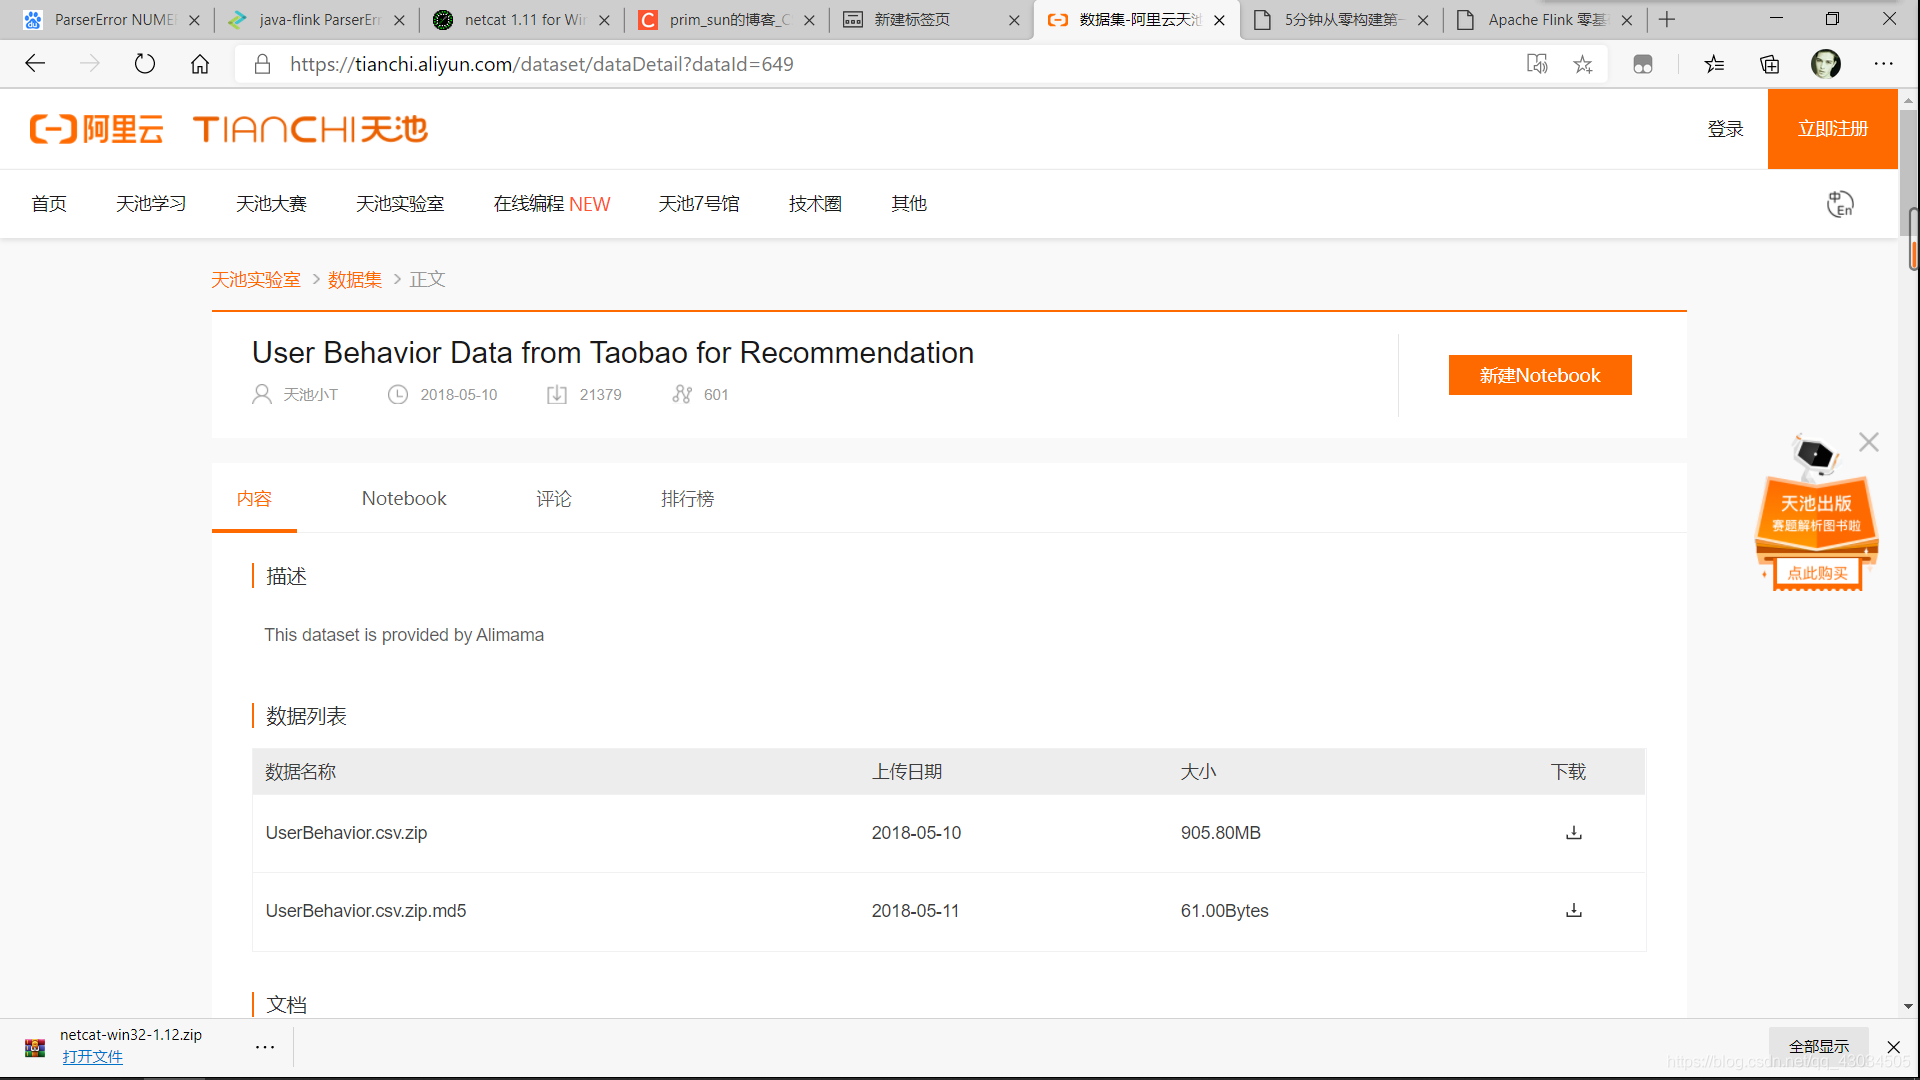Click the 立即注册 button

1832,129
